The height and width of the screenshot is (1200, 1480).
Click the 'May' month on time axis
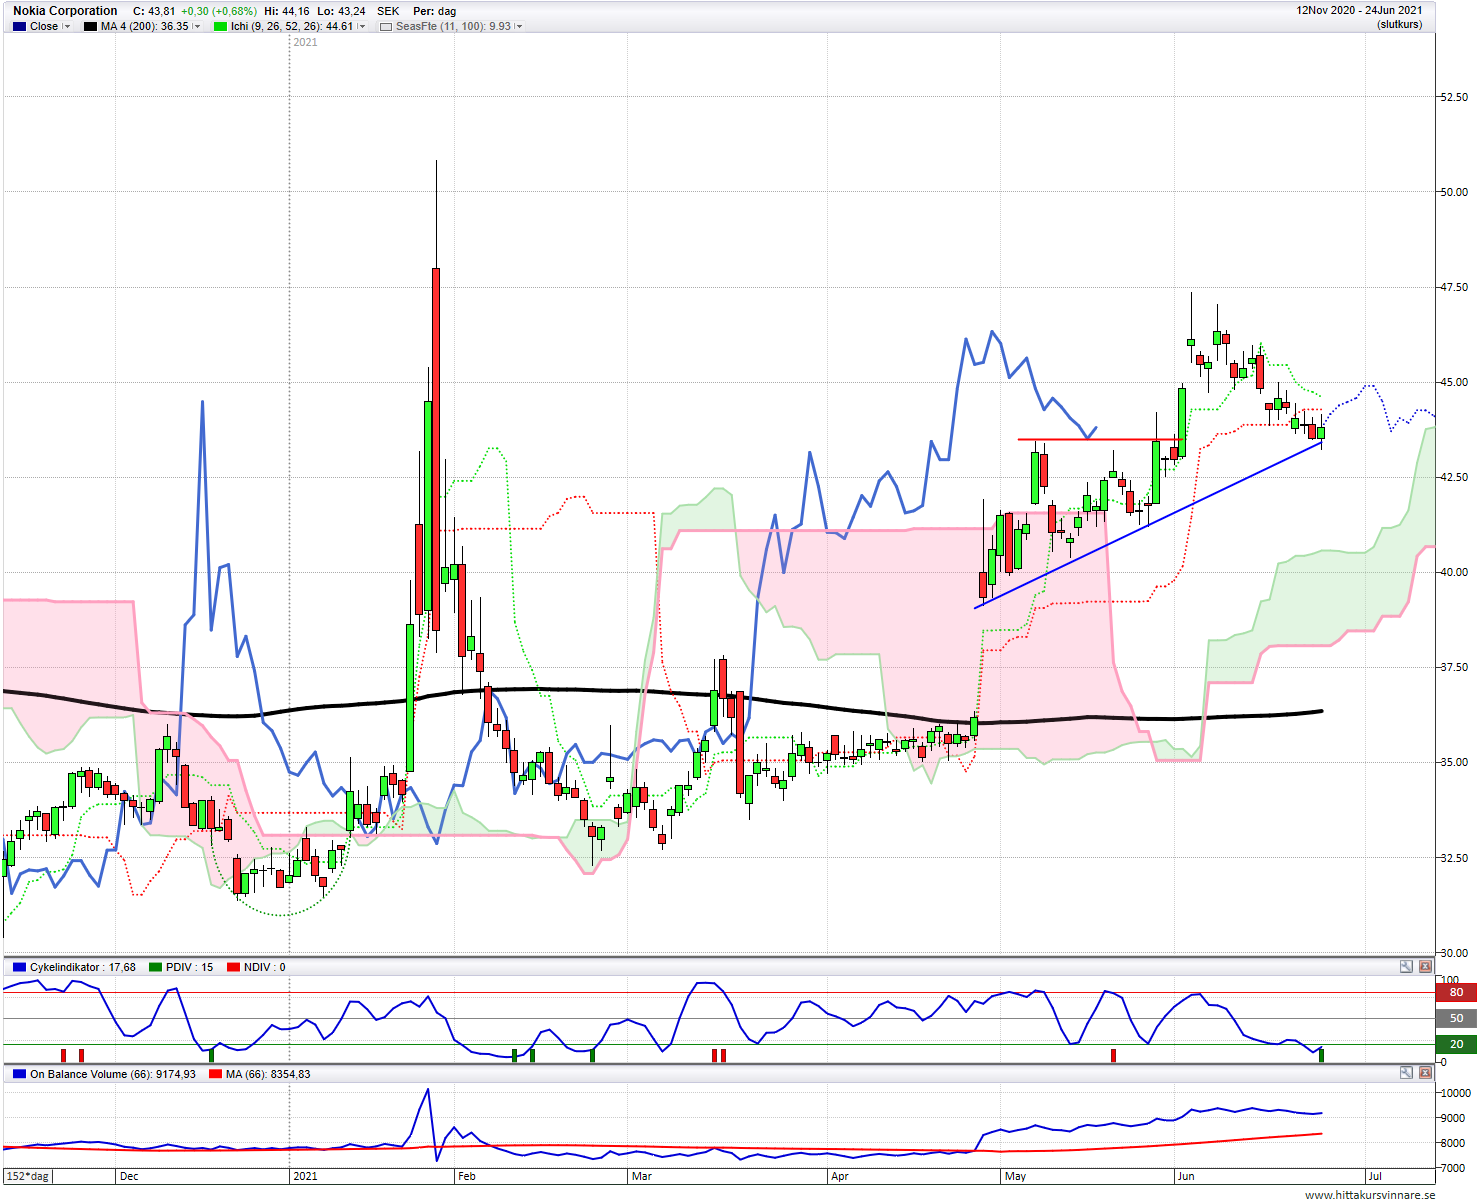[1015, 1176]
